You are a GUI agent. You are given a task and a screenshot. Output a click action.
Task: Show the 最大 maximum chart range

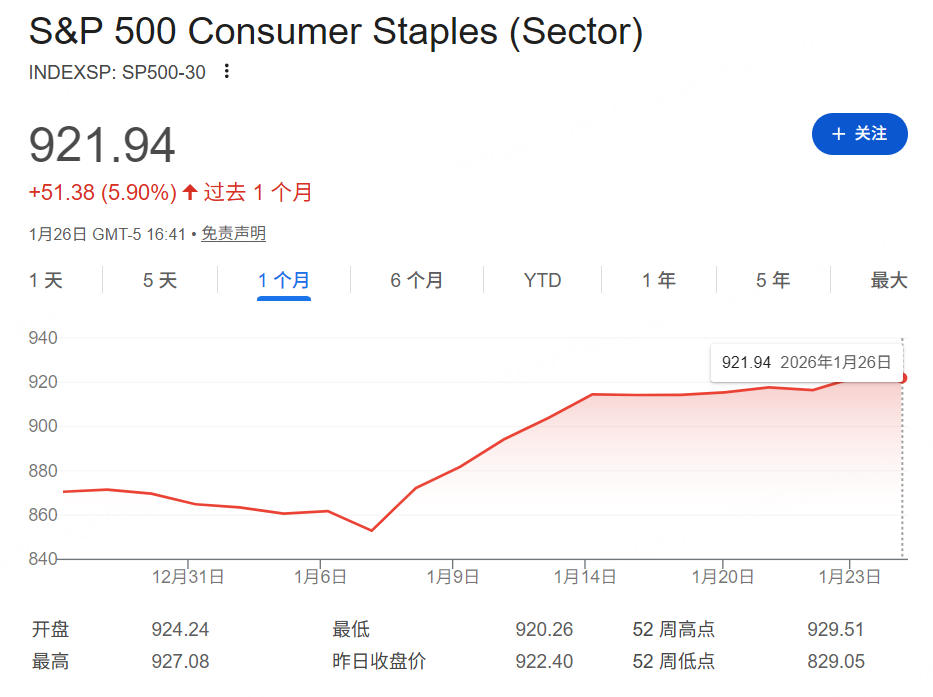point(888,281)
